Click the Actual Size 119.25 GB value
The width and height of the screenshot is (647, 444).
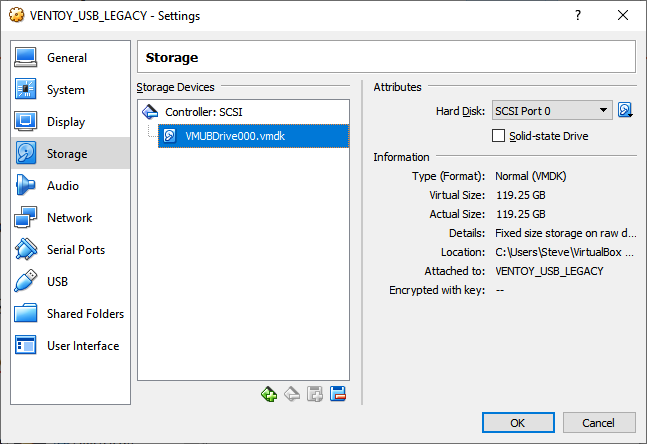521,214
